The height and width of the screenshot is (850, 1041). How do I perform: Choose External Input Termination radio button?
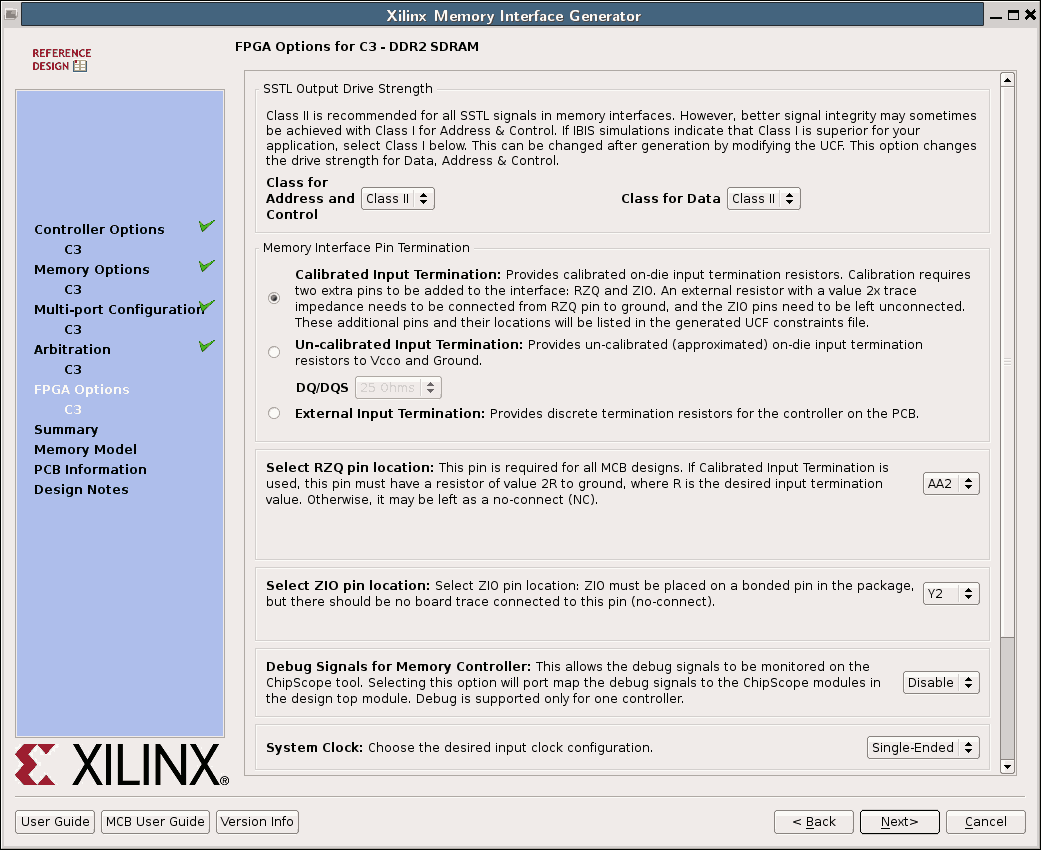click(274, 413)
